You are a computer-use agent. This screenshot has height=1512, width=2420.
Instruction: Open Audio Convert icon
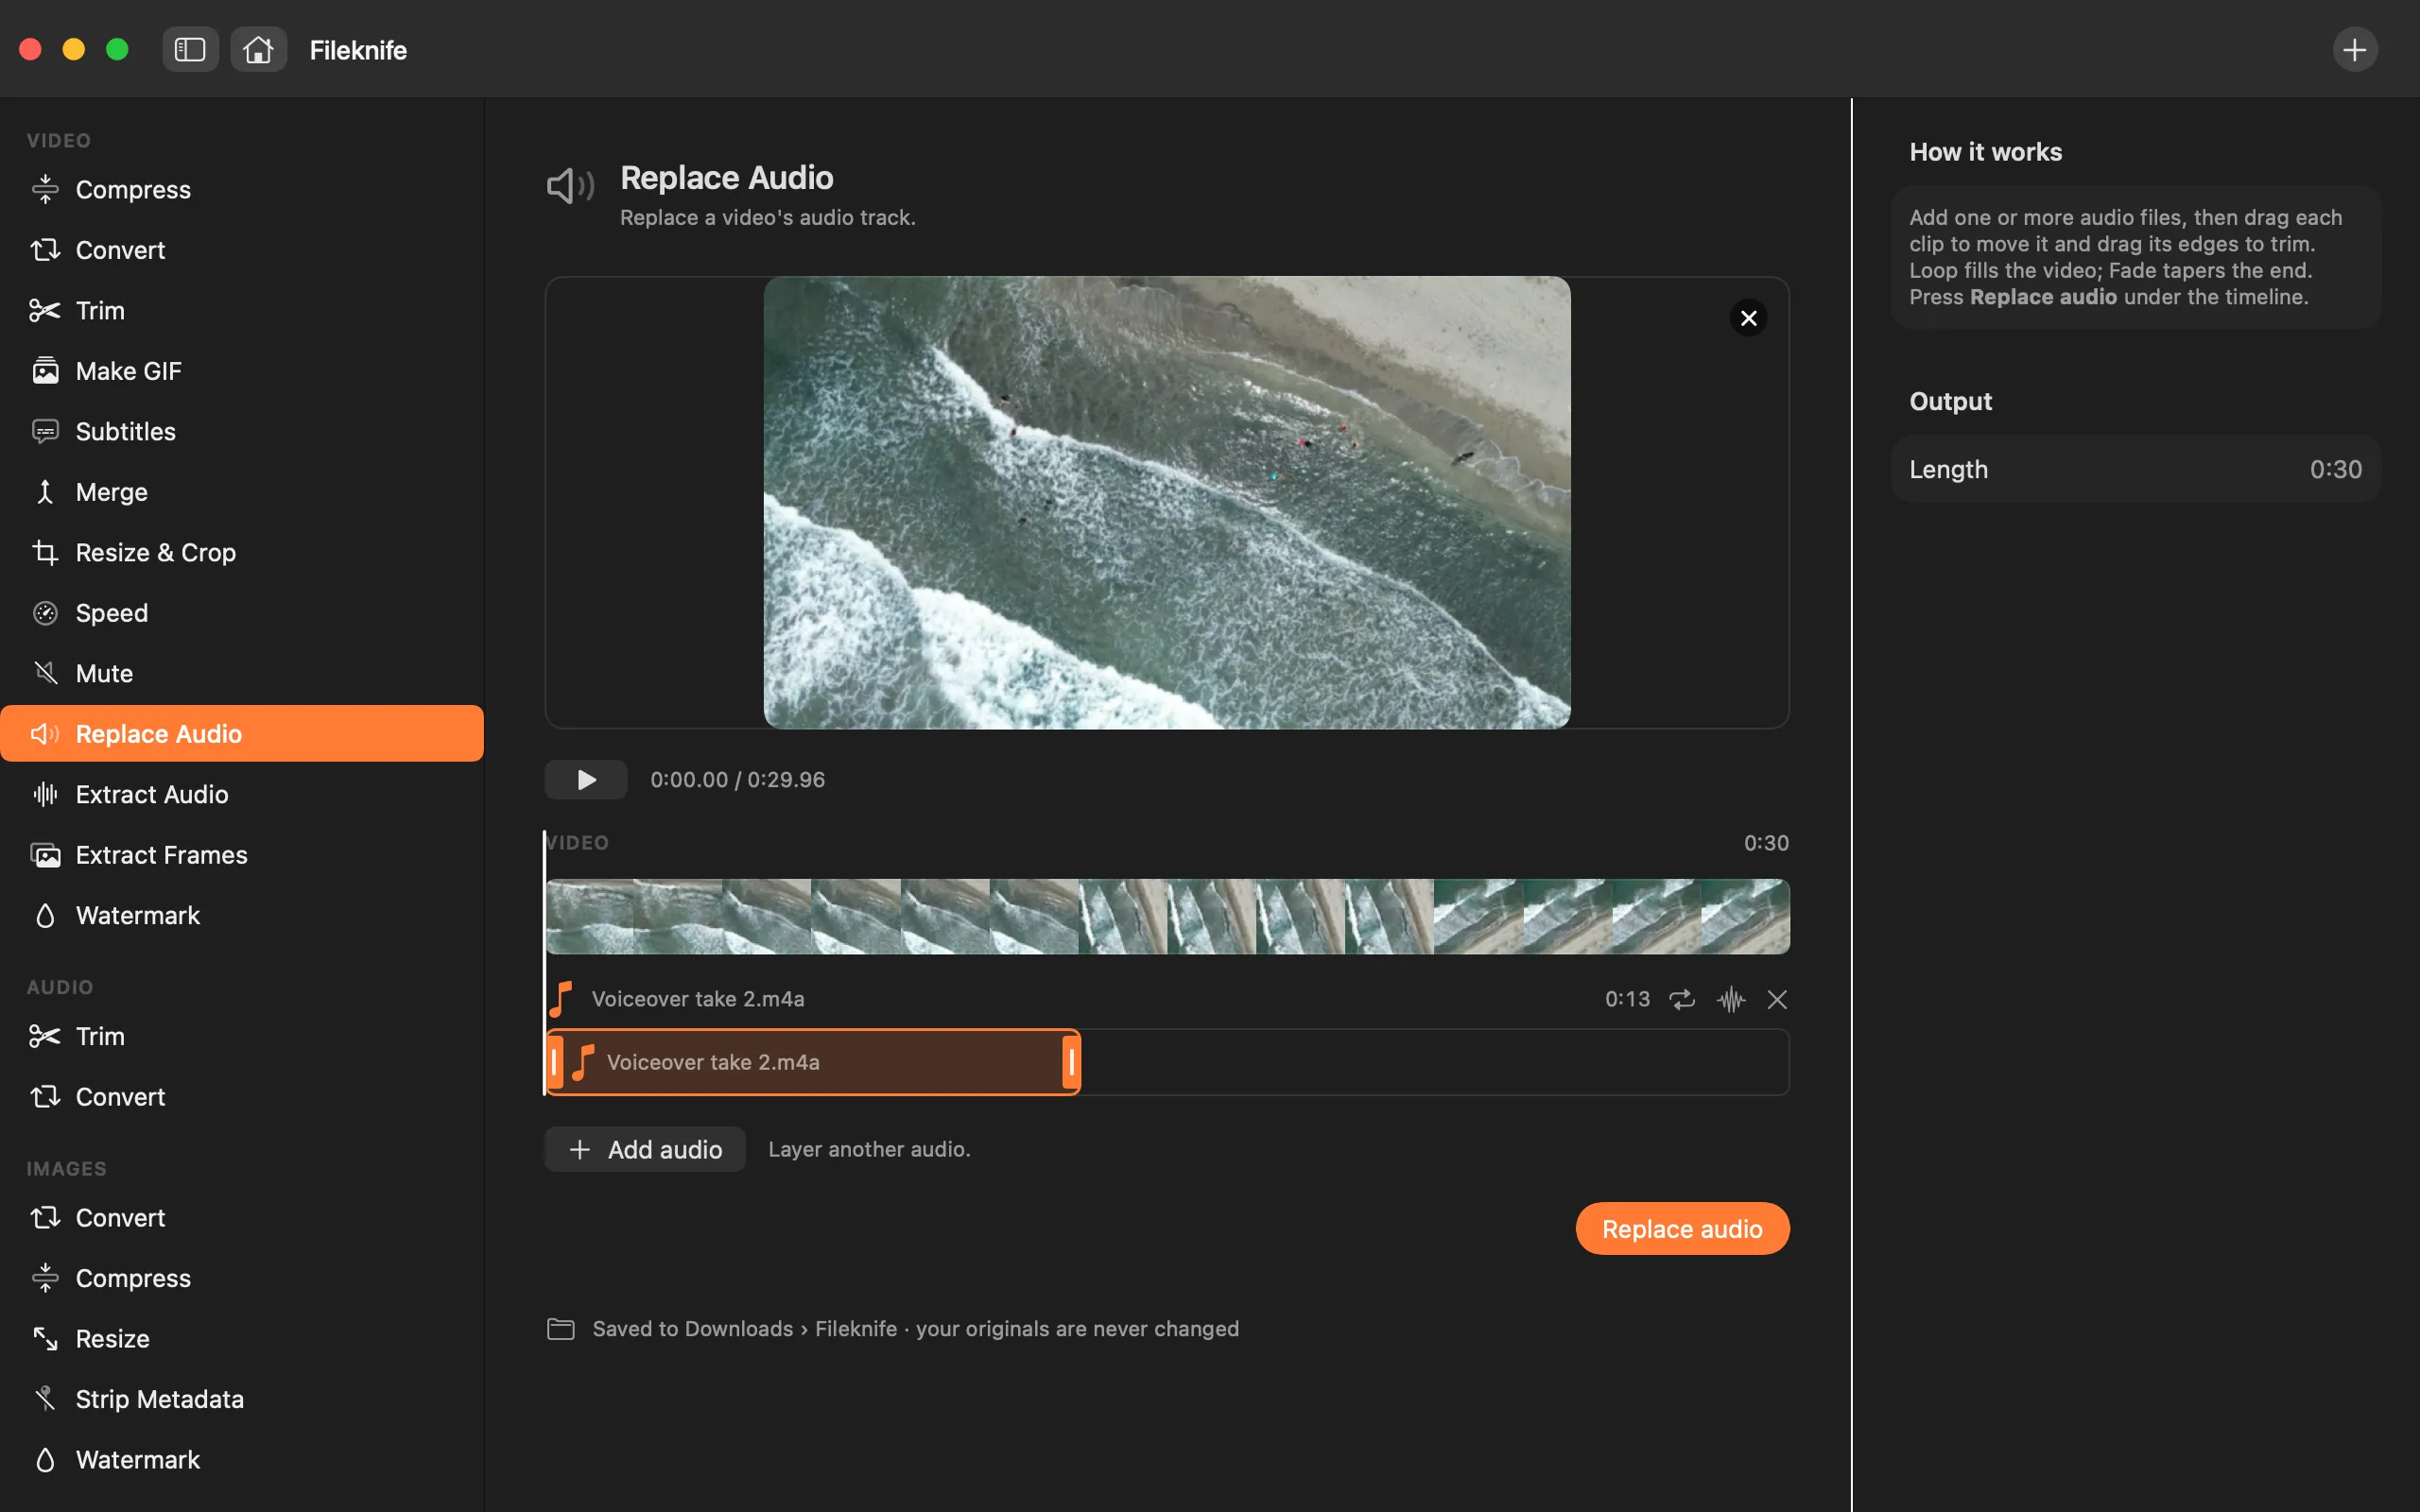coord(45,1097)
